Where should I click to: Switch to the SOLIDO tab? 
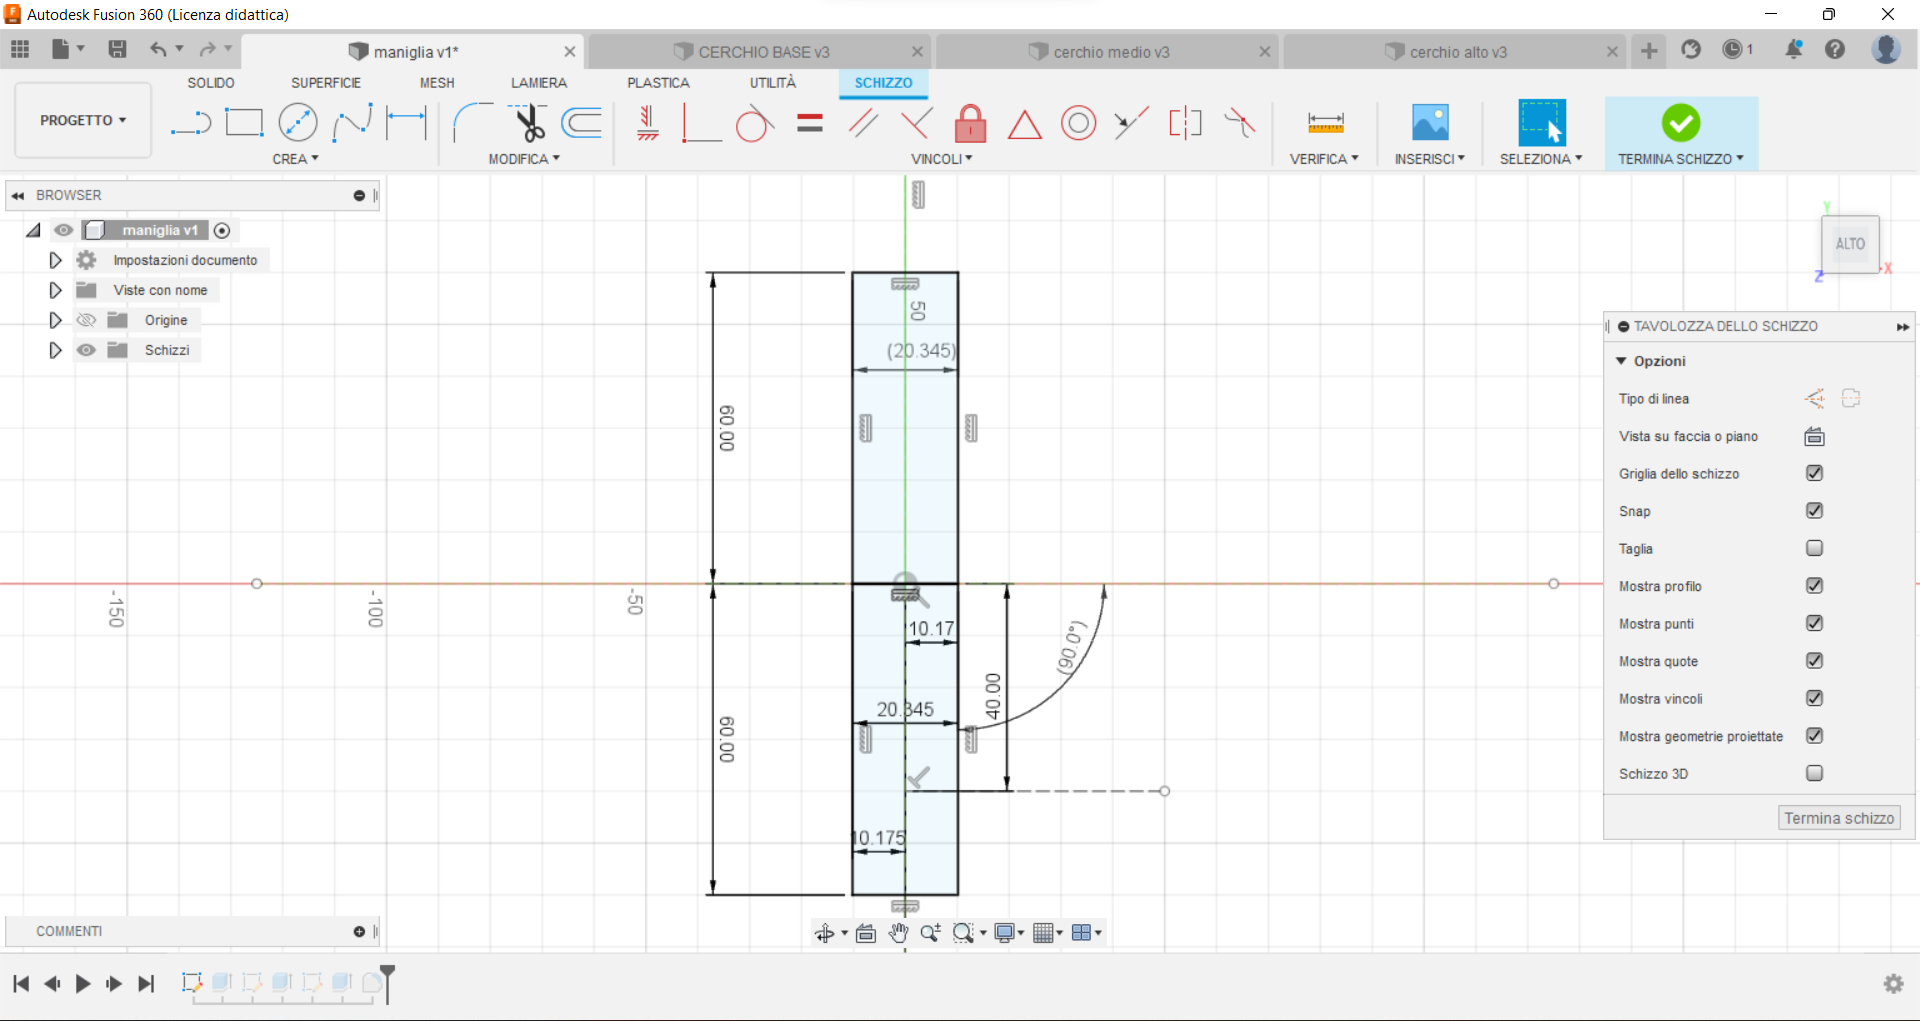[211, 83]
